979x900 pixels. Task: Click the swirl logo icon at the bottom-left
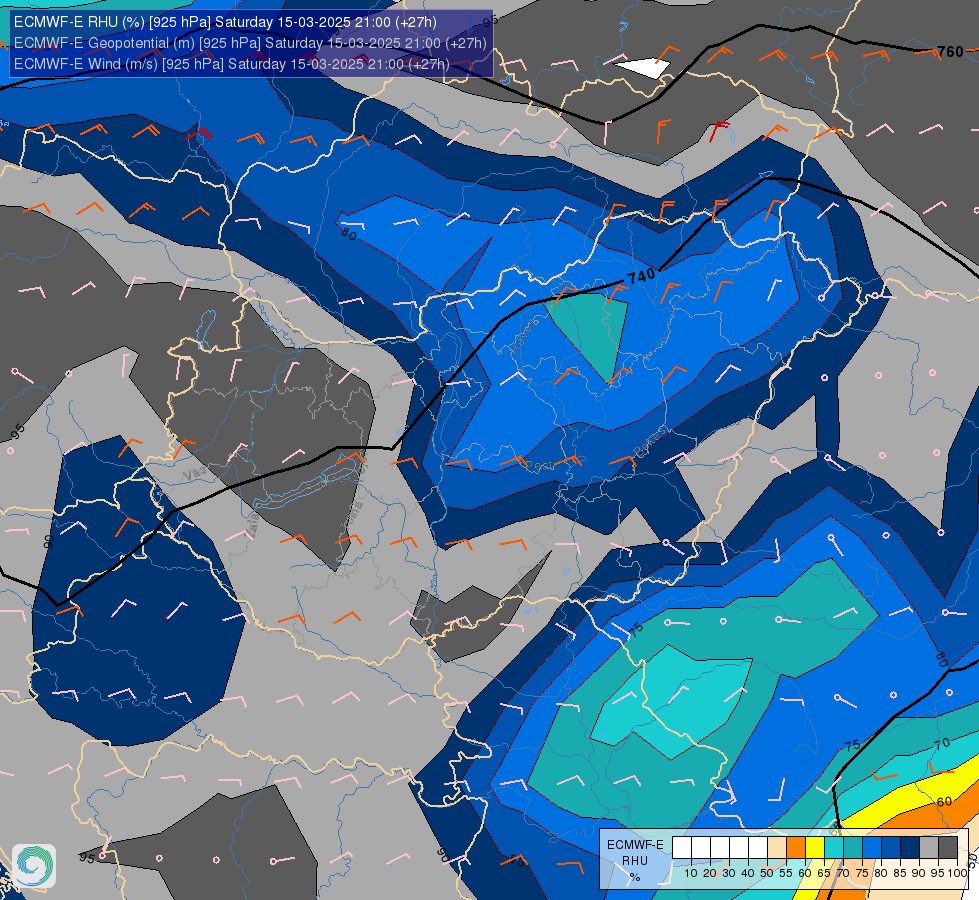pyautogui.click(x=34, y=866)
